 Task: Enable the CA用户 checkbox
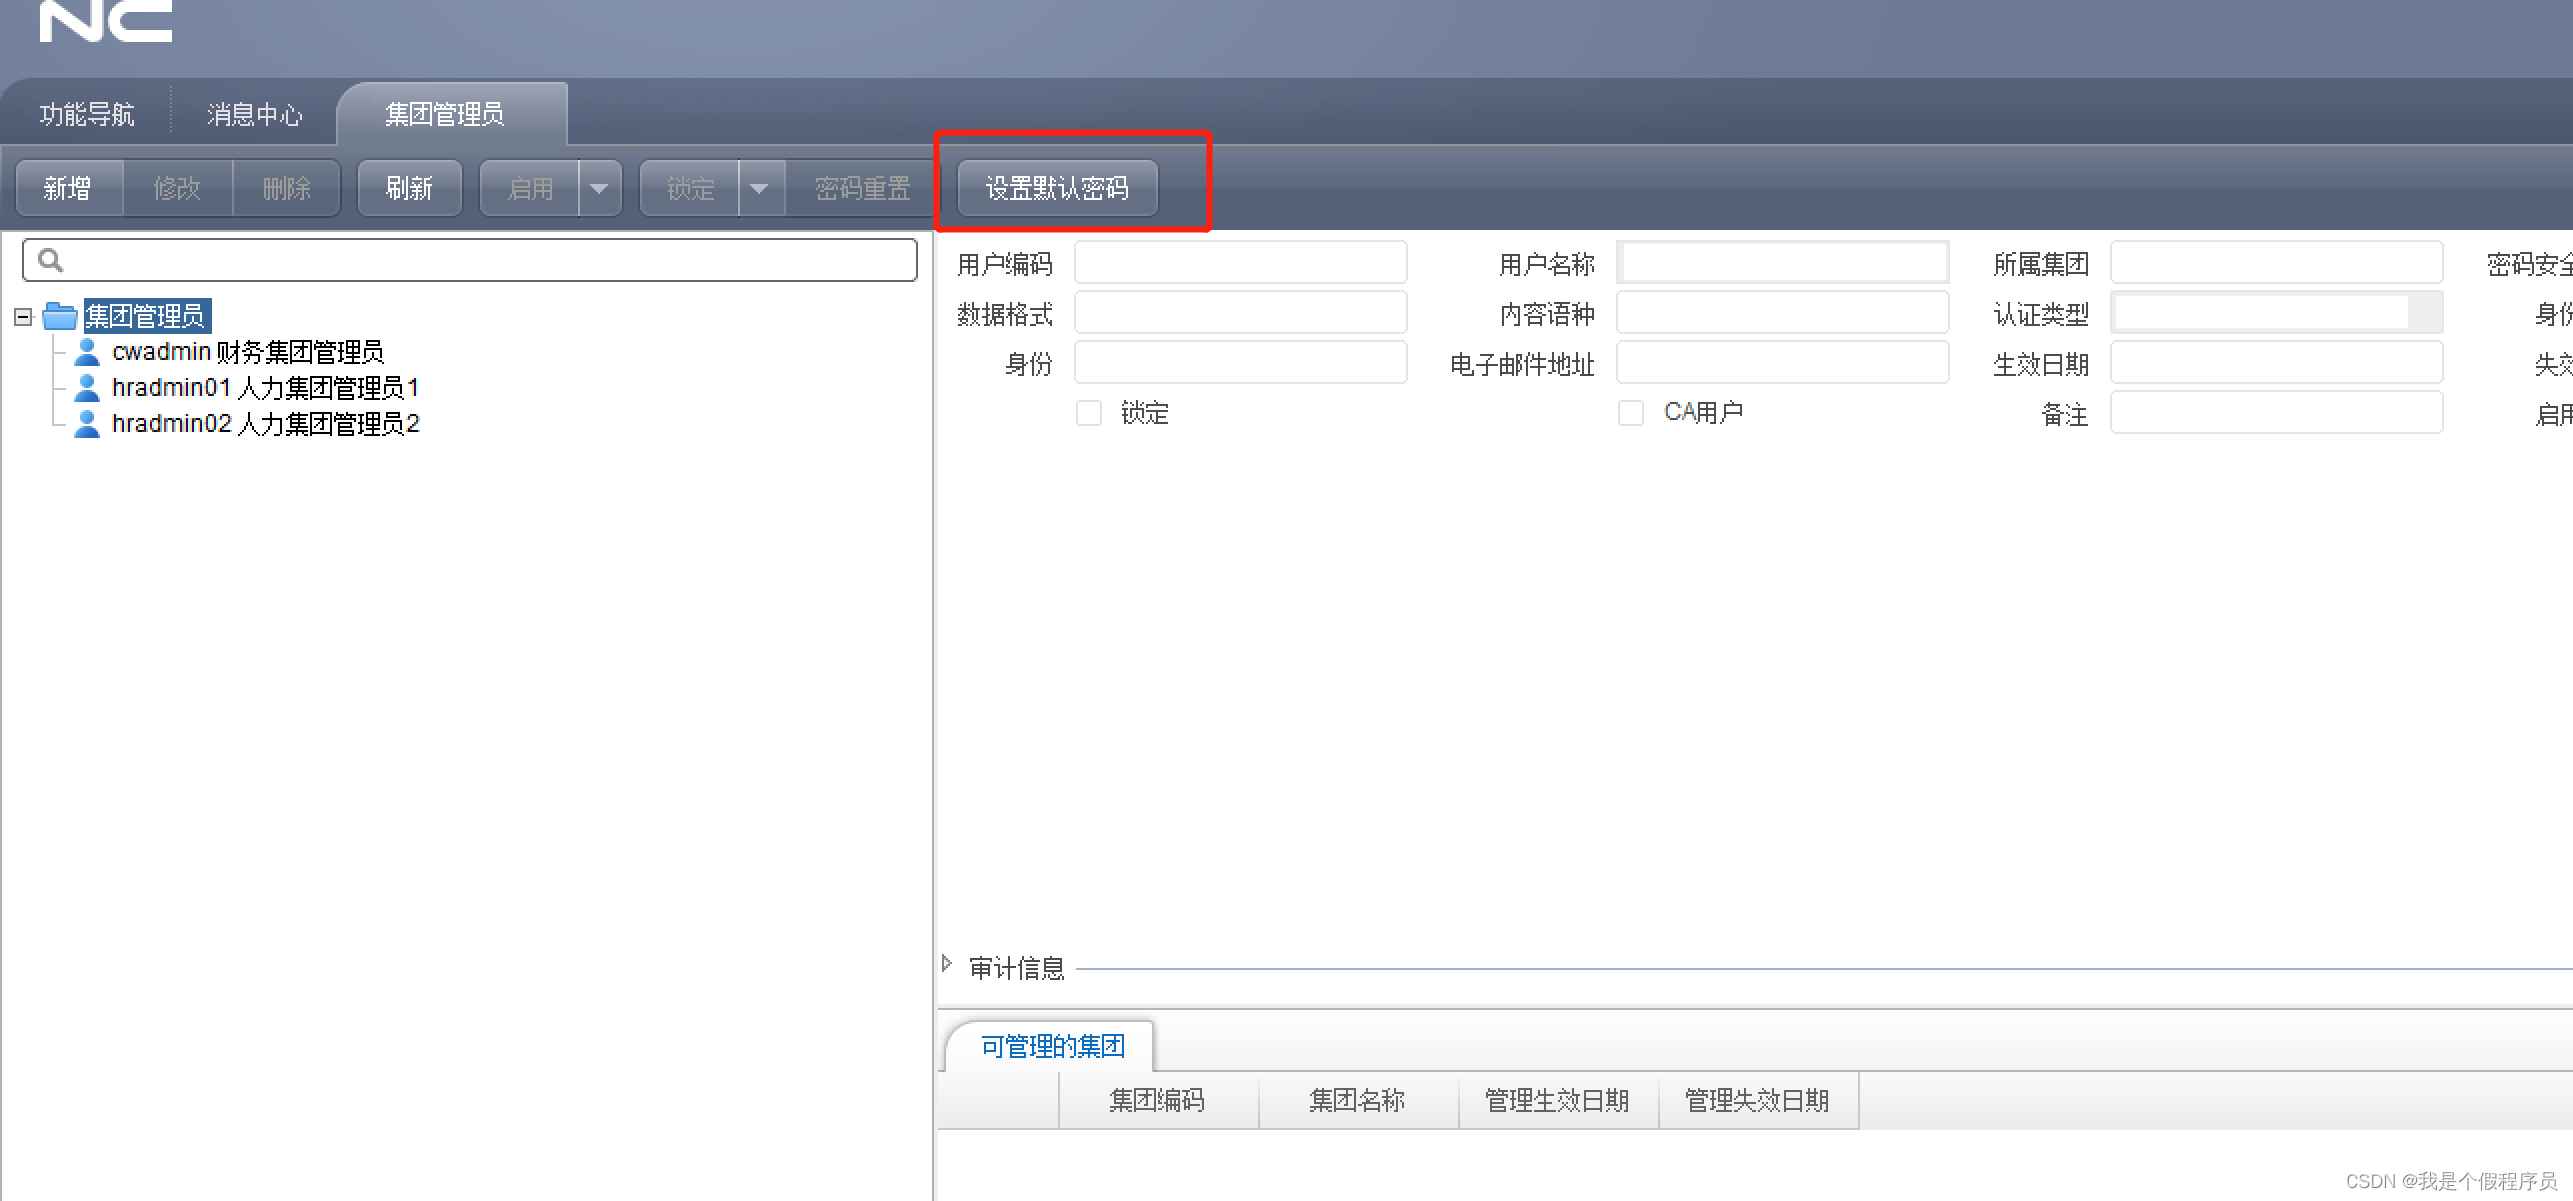(x=1630, y=411)
